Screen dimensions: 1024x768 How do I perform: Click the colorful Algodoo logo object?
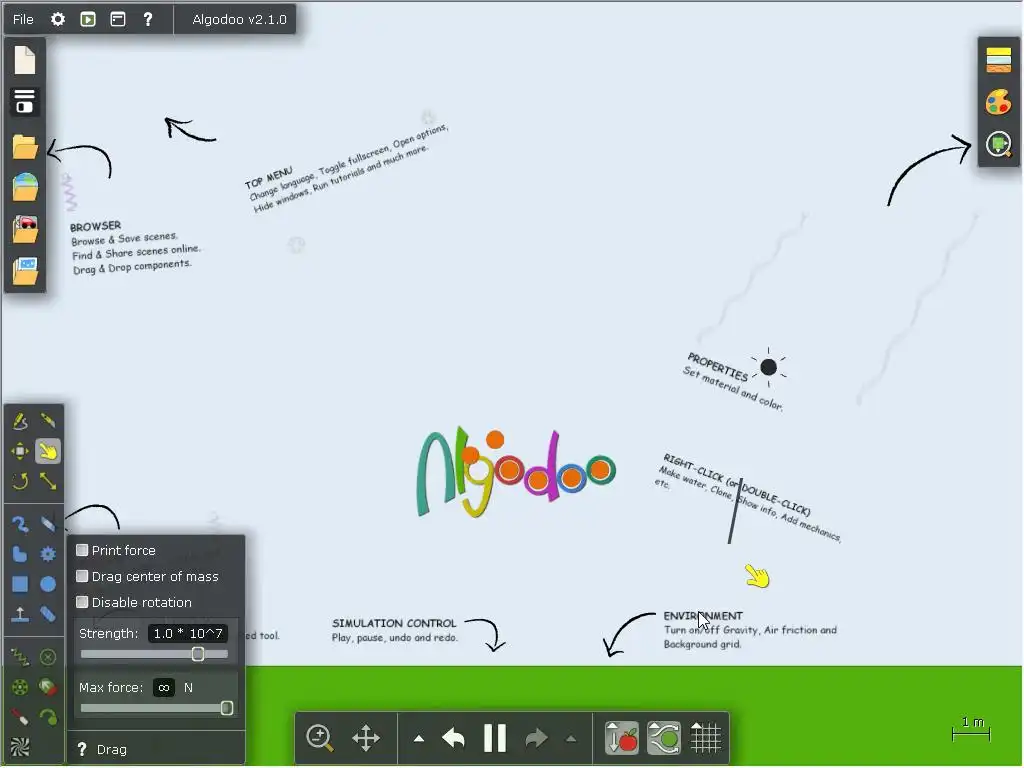pos(515,472)
